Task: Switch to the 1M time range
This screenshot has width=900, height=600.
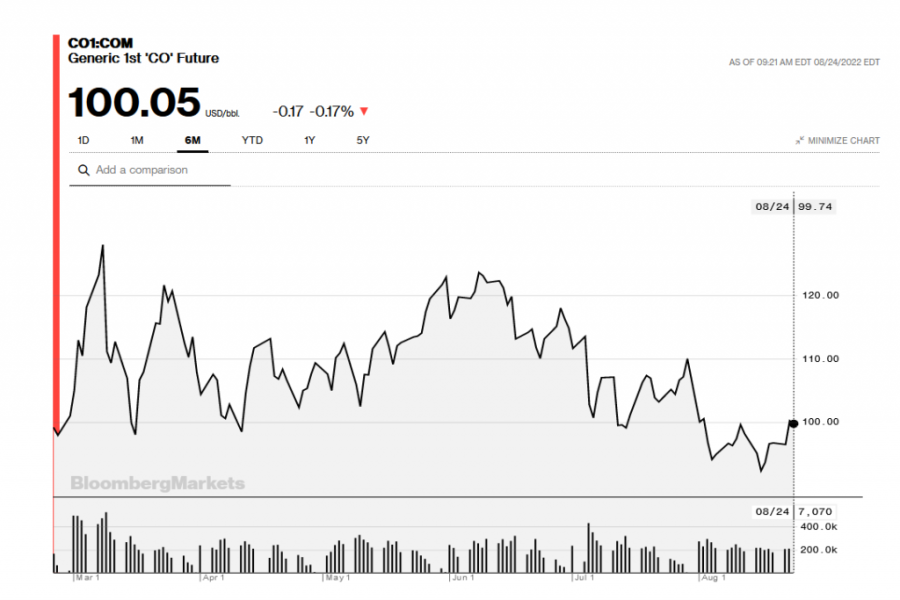Action: point(137,141)
